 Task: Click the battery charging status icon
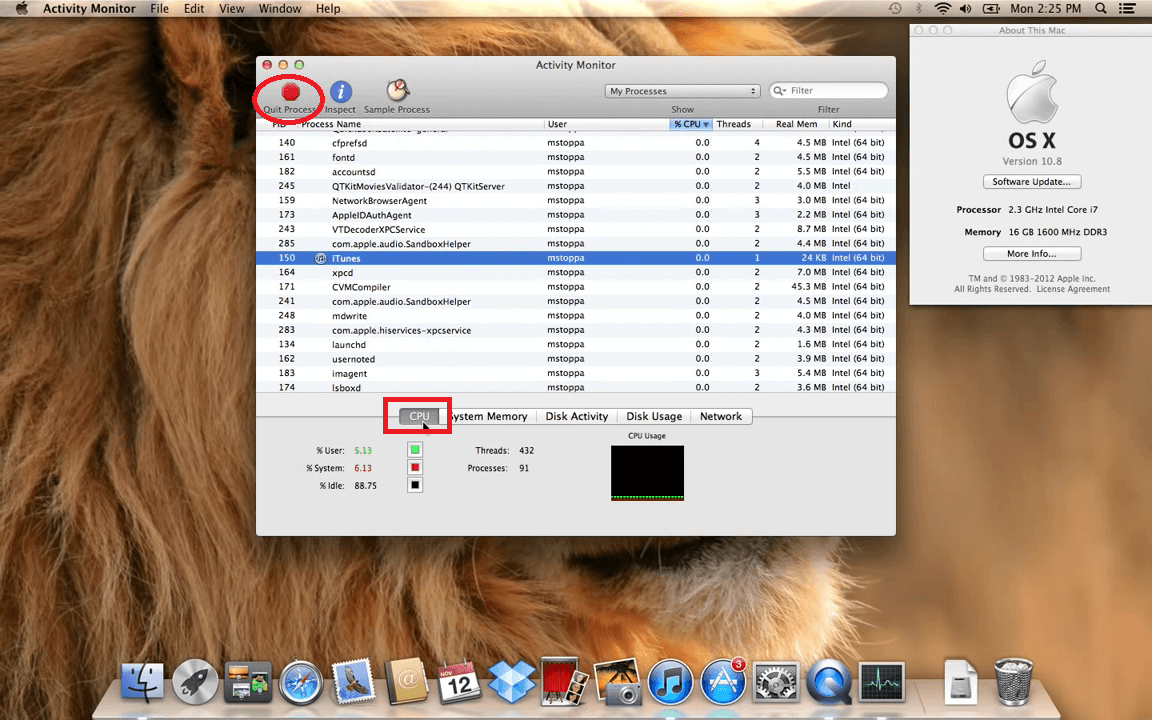pyautogui.click(x=991, y=9)
